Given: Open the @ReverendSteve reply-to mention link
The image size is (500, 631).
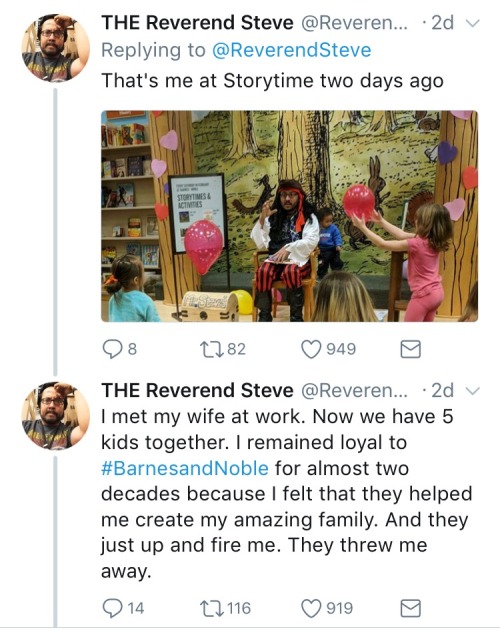Looking at the screenshot, I should coord(291,50).
